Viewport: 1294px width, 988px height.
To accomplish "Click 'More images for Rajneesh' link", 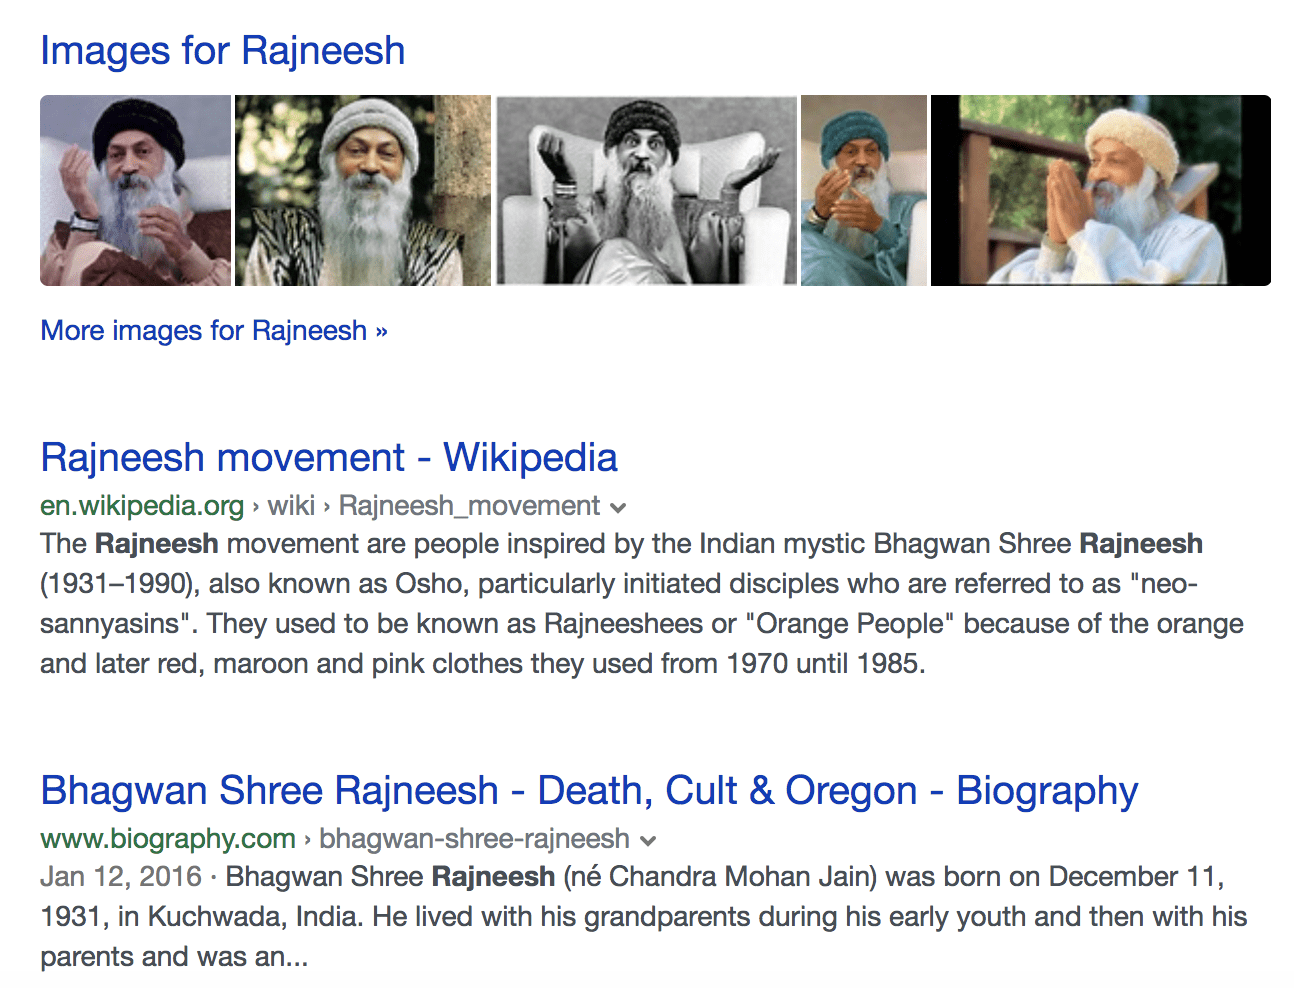I will (x=213, y=331).
